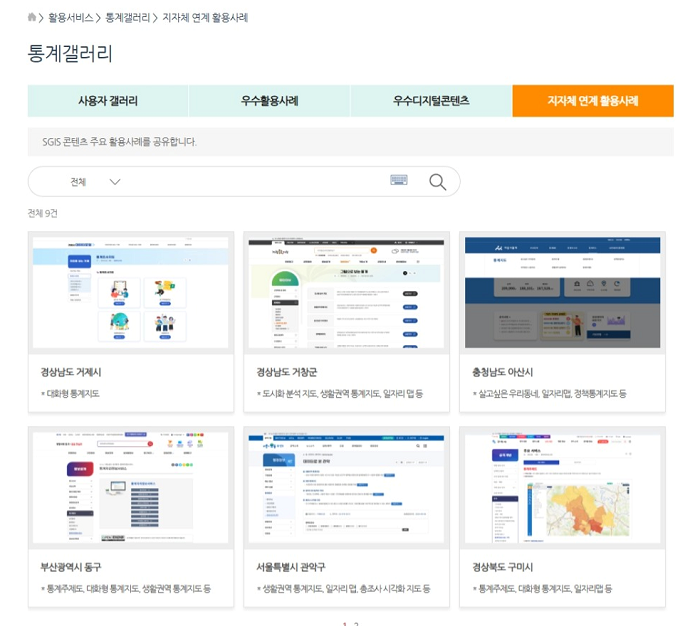Open 부산광역시 동구 thumbnail image

(131, 487)
